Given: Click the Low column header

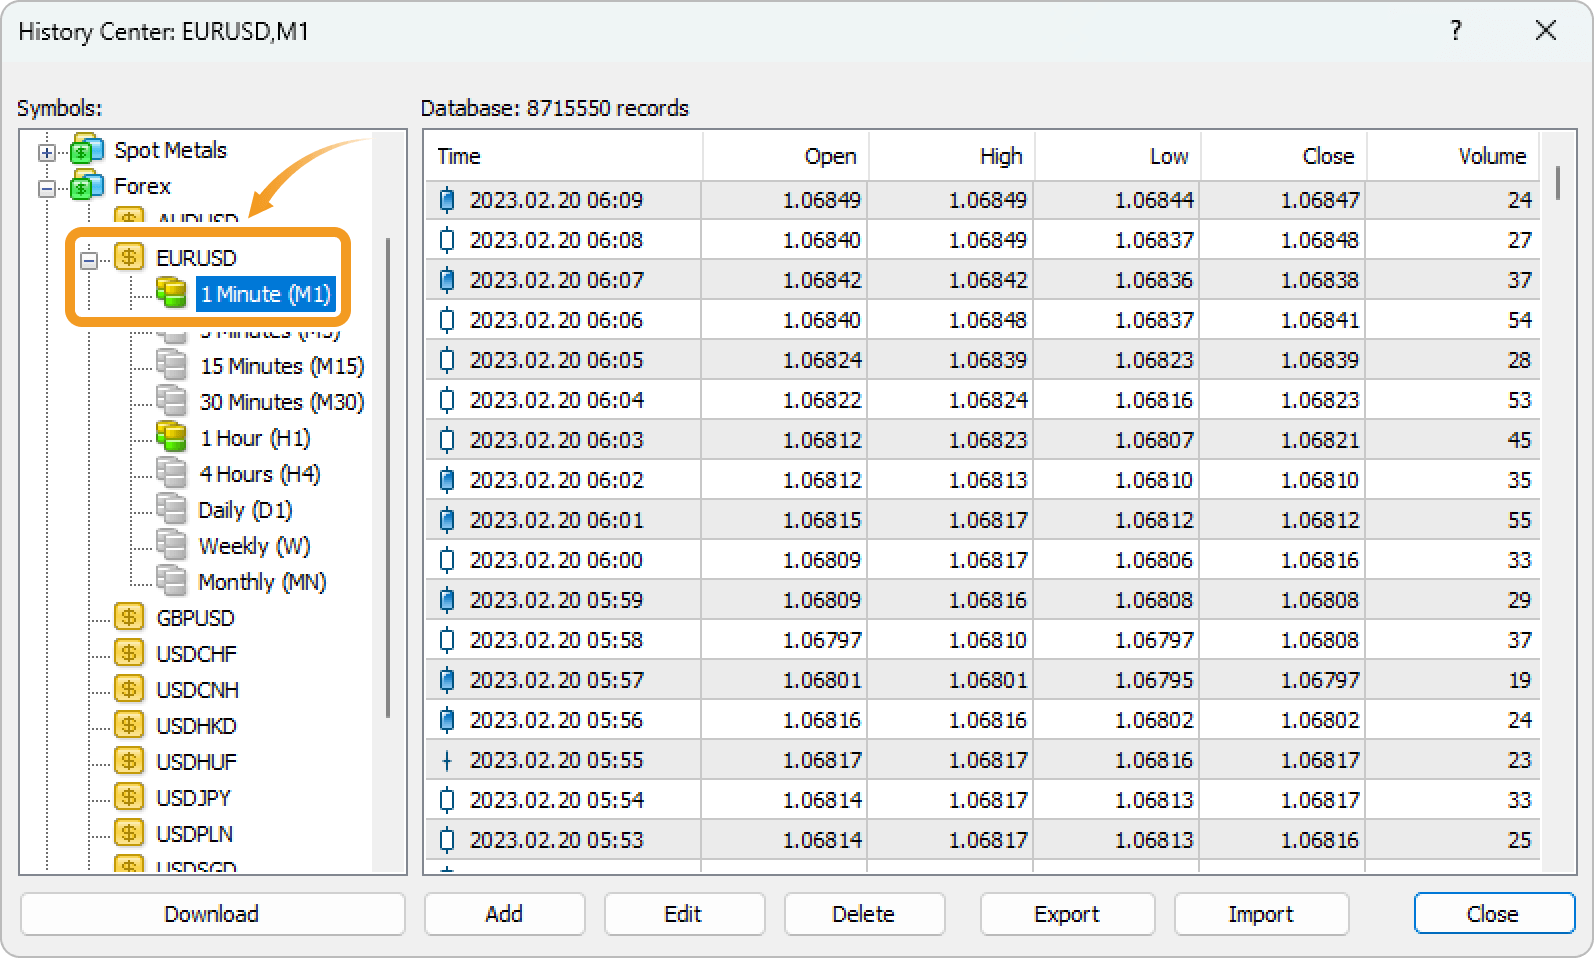Looking at the screenshot, I should point(1118,156).
